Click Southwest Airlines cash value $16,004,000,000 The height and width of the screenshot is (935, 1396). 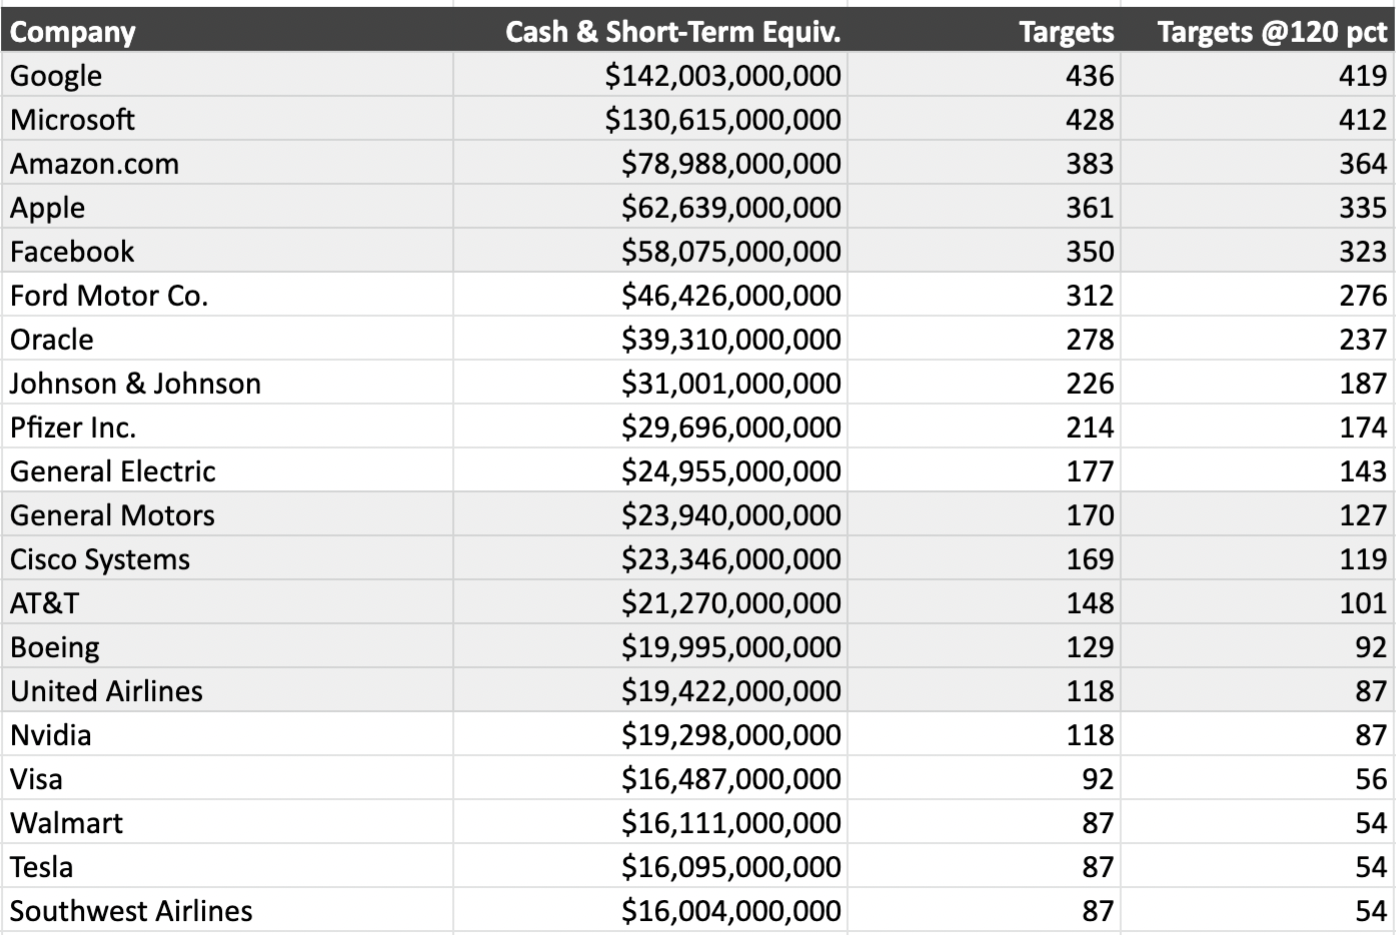coord(730,912)
